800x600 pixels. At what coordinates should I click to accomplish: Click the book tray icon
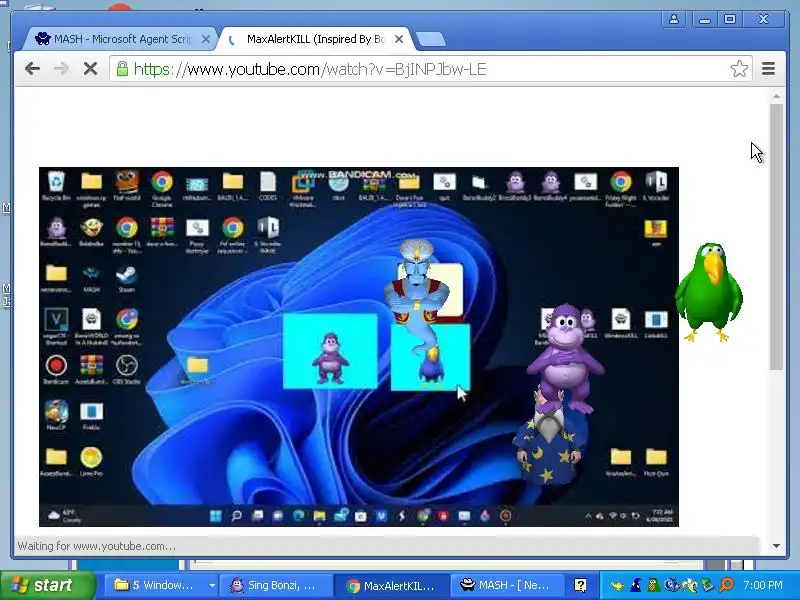708,585
